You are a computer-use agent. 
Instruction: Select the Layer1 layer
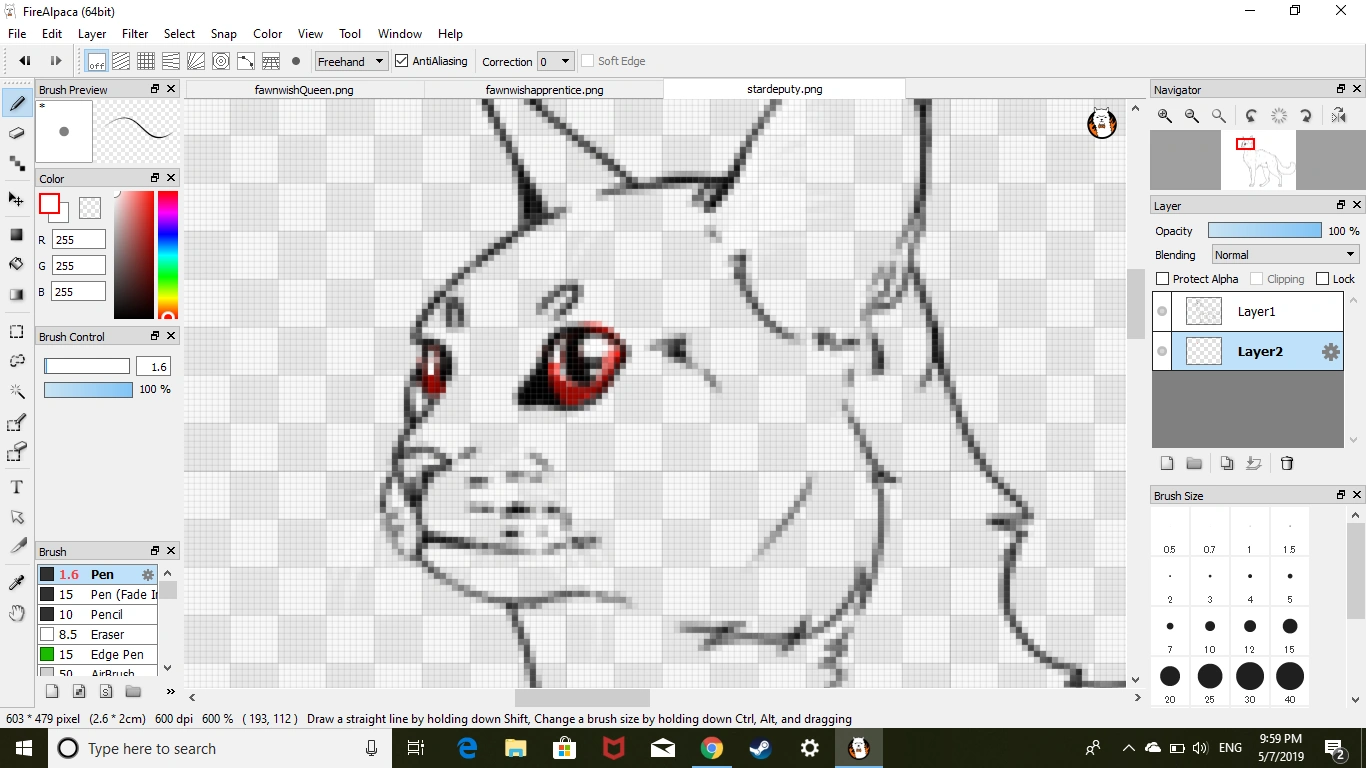click(x=1248, y=312)
